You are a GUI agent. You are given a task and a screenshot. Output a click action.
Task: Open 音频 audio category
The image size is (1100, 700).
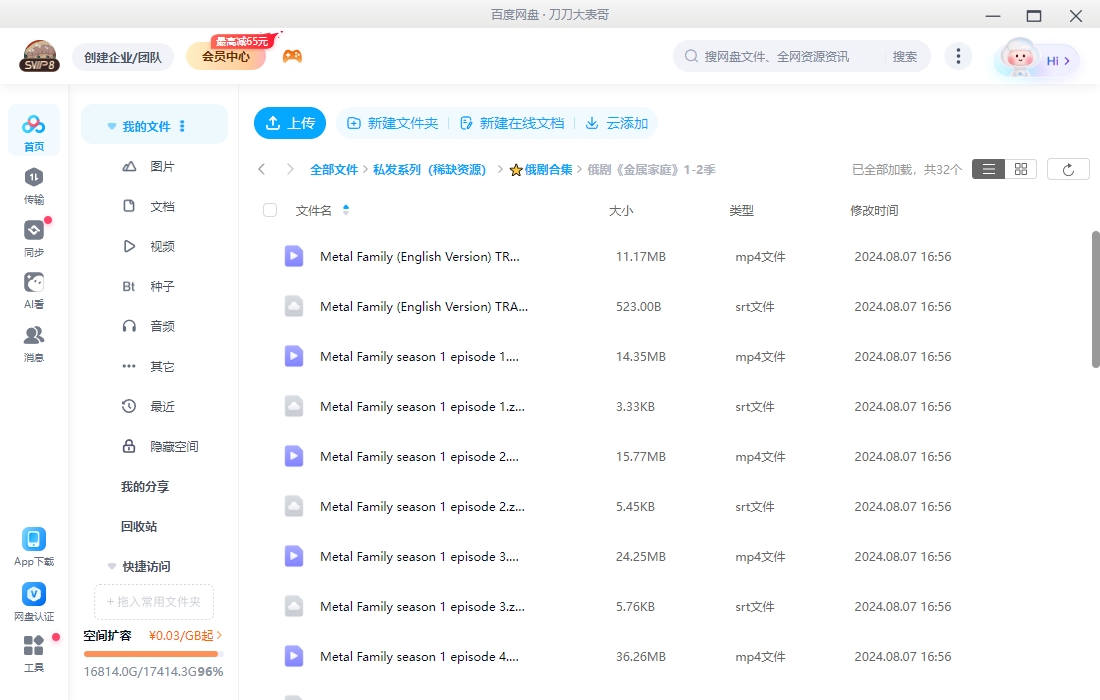[154, 326]
